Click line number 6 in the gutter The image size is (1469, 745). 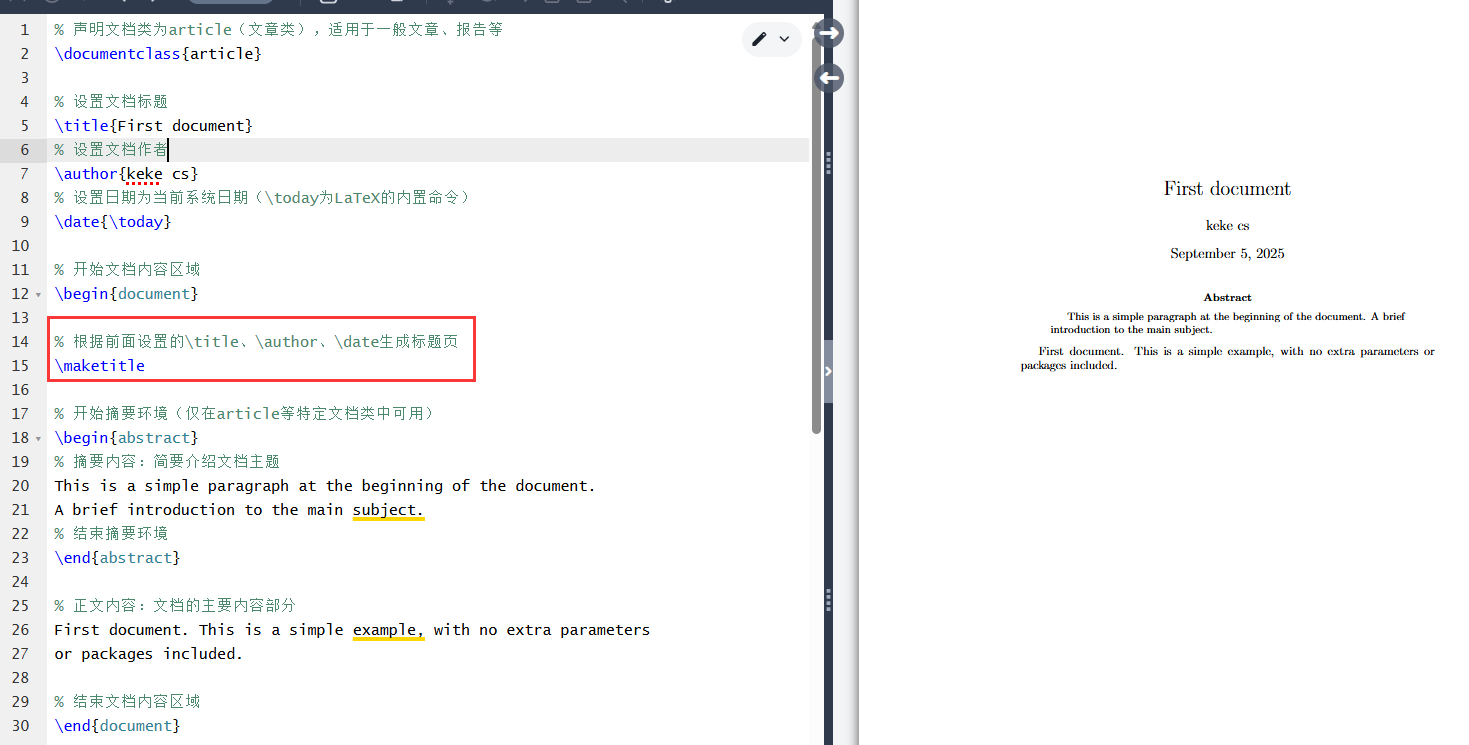point(25,150)
